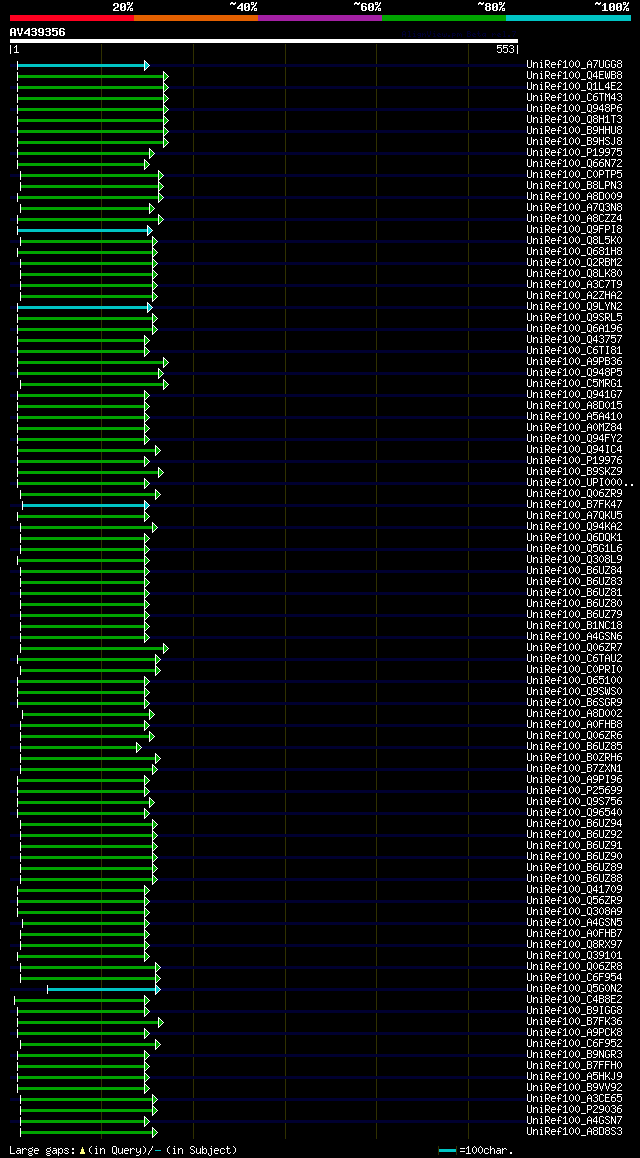This screenshot has width=640, height=1158.
Task: Click UniRef100_Q5G0N2 hit label
Action: coord(574,988)
